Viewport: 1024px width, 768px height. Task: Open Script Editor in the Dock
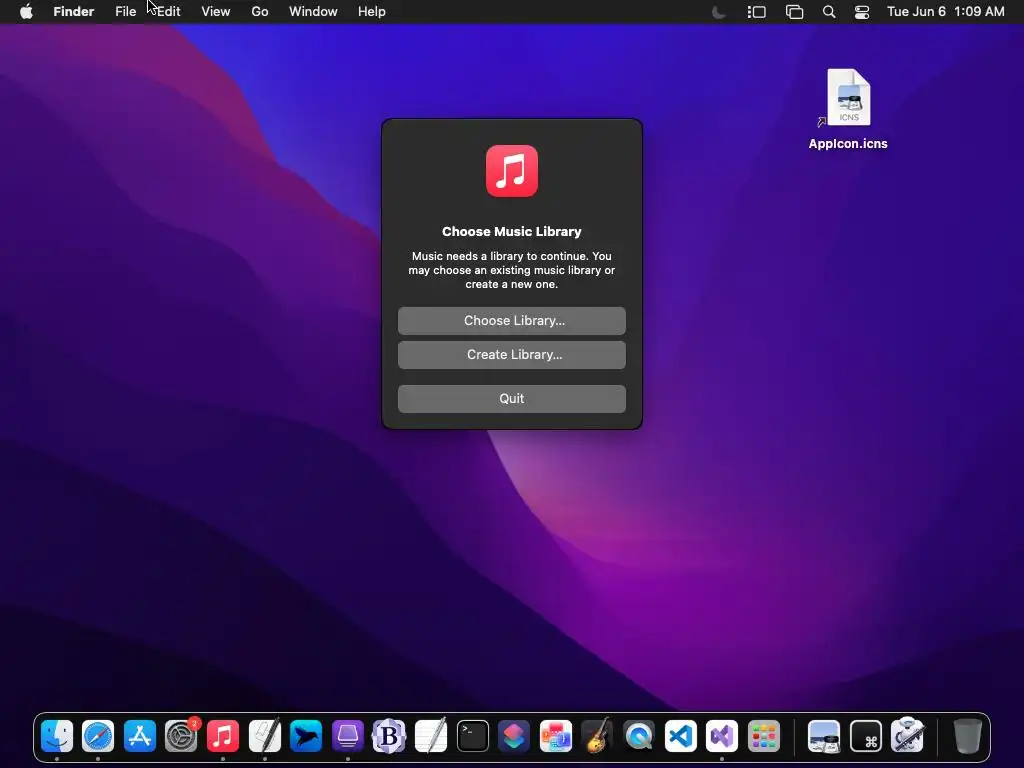pos(264,736)
